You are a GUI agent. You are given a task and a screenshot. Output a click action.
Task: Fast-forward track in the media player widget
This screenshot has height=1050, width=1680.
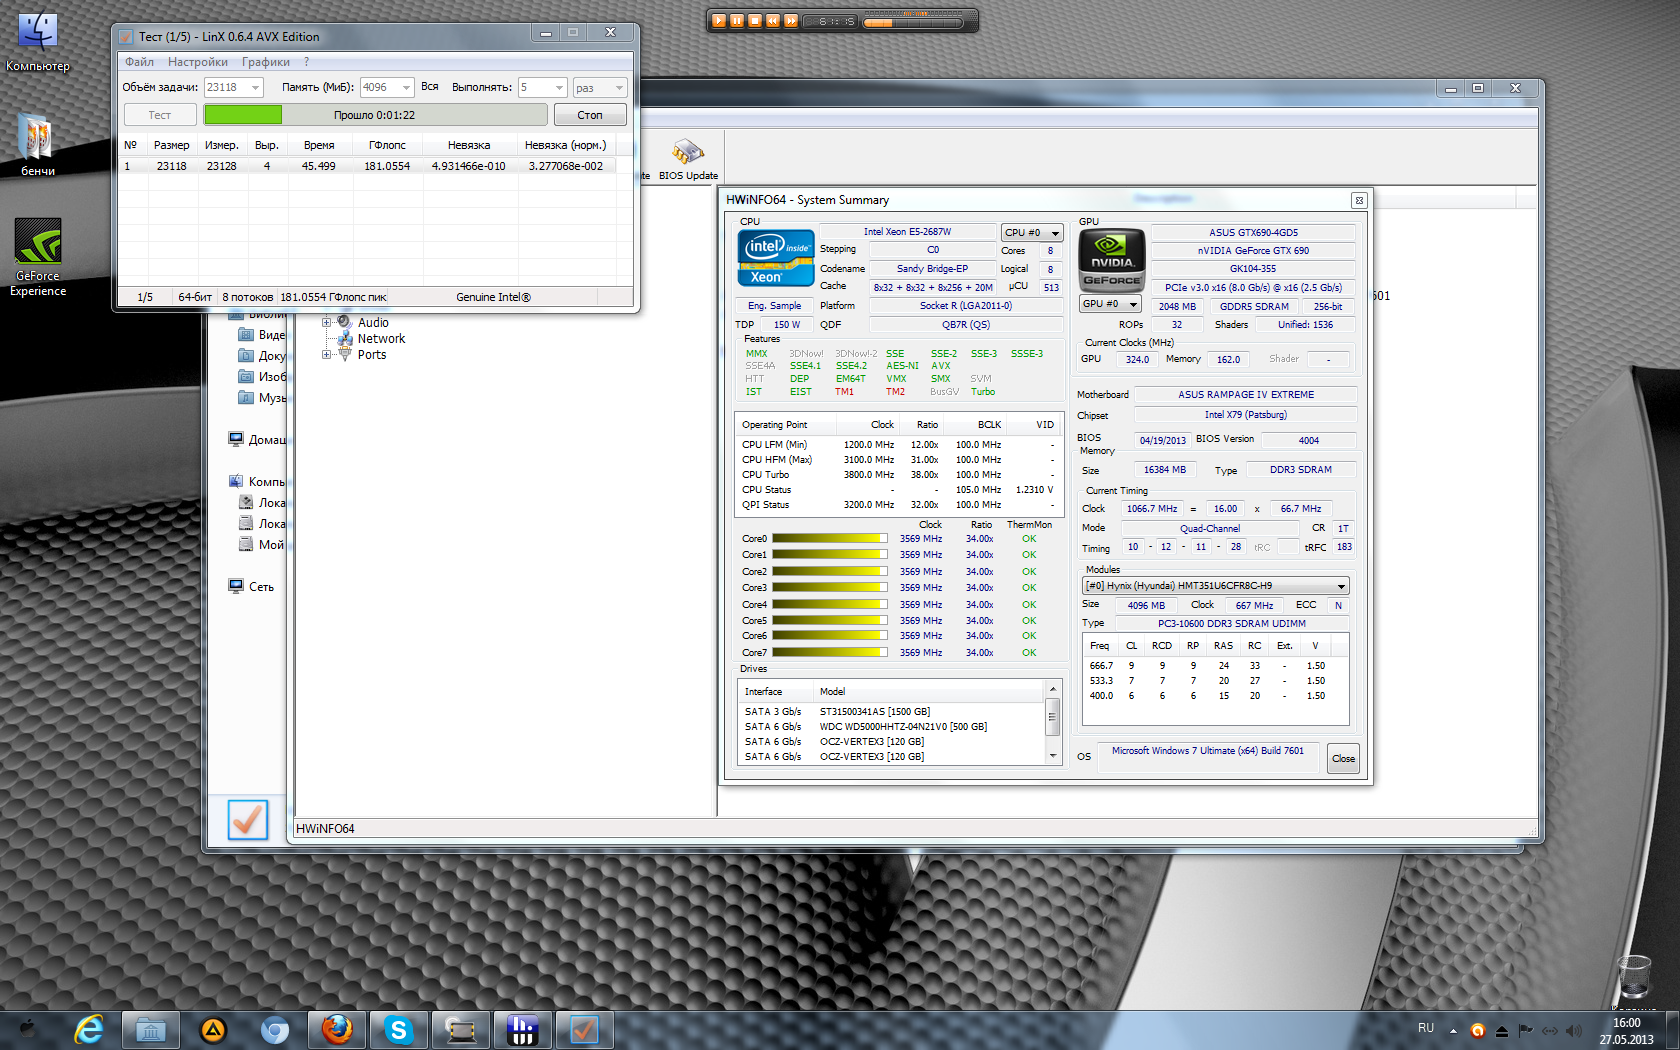pyautogui.click(x=791, y=20)
